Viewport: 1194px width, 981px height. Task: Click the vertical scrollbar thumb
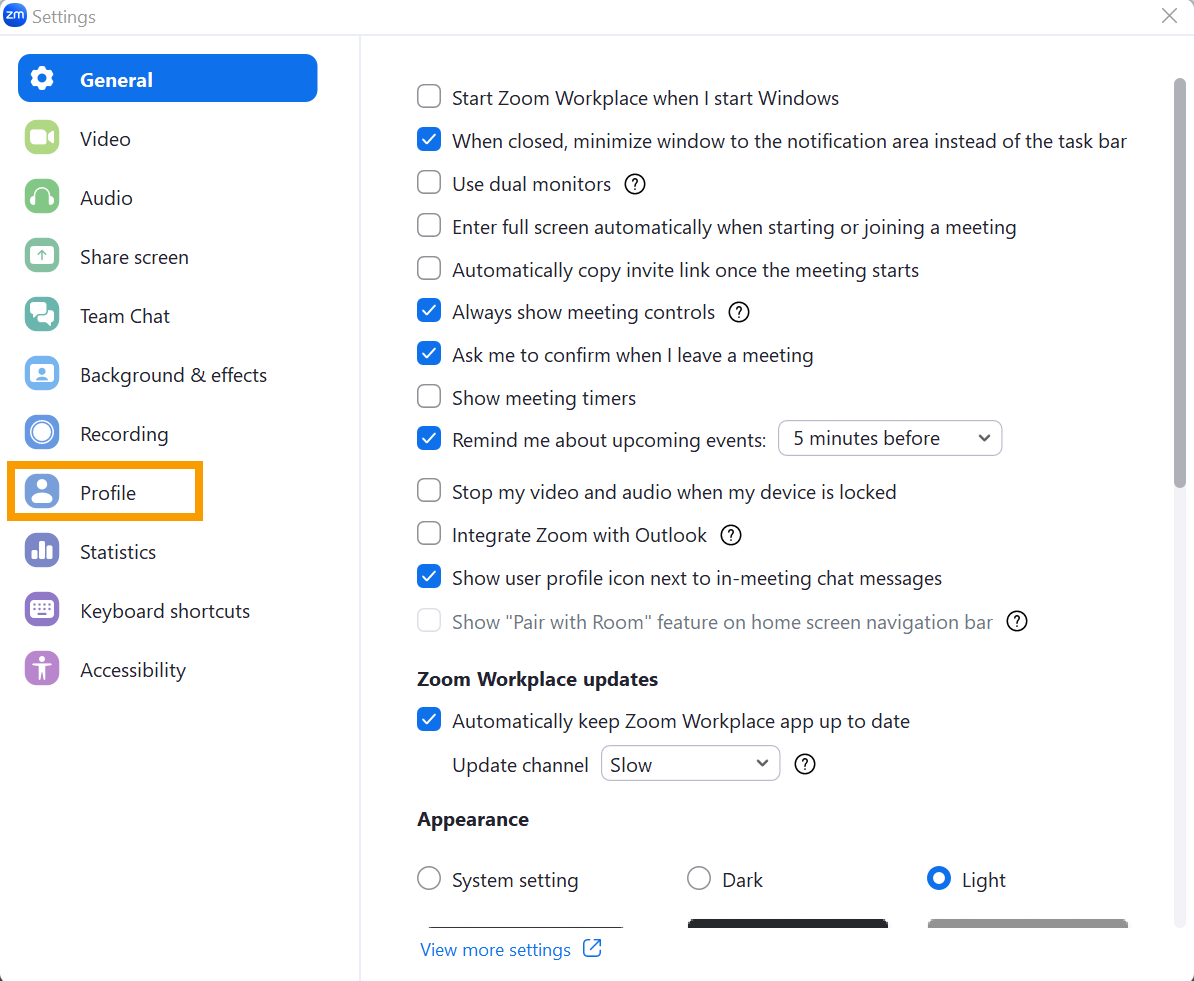pyautogui.click(x=1180, y=282)
